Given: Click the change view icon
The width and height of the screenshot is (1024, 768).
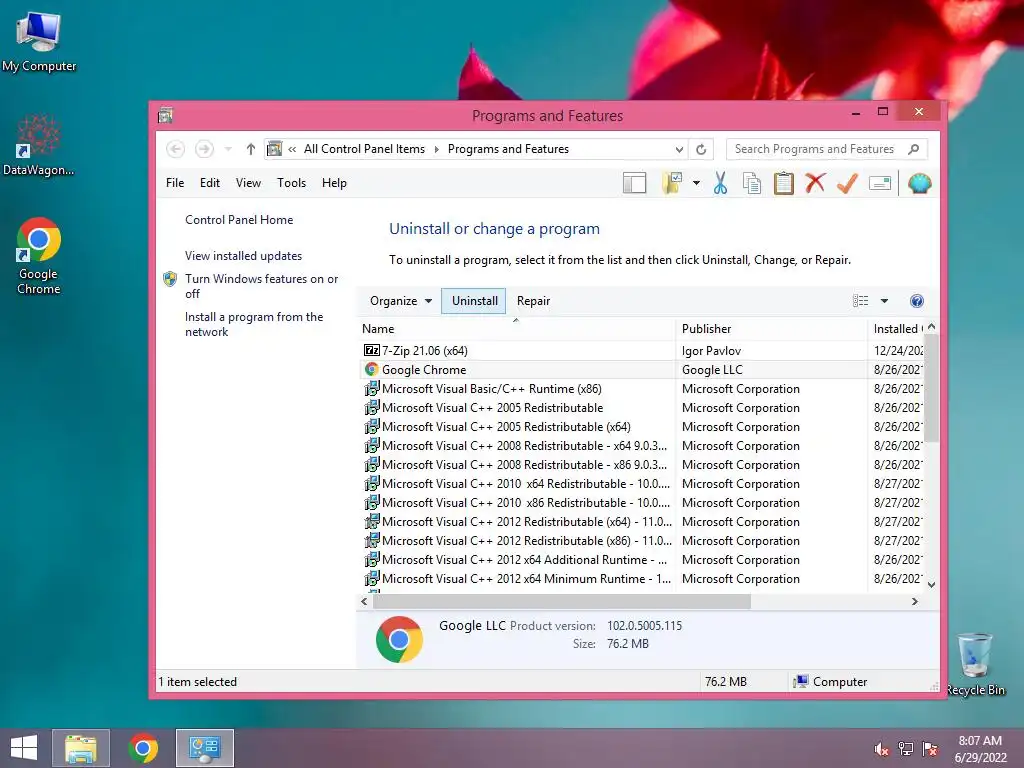Looking at the screenshot, I should pos(861,301).
